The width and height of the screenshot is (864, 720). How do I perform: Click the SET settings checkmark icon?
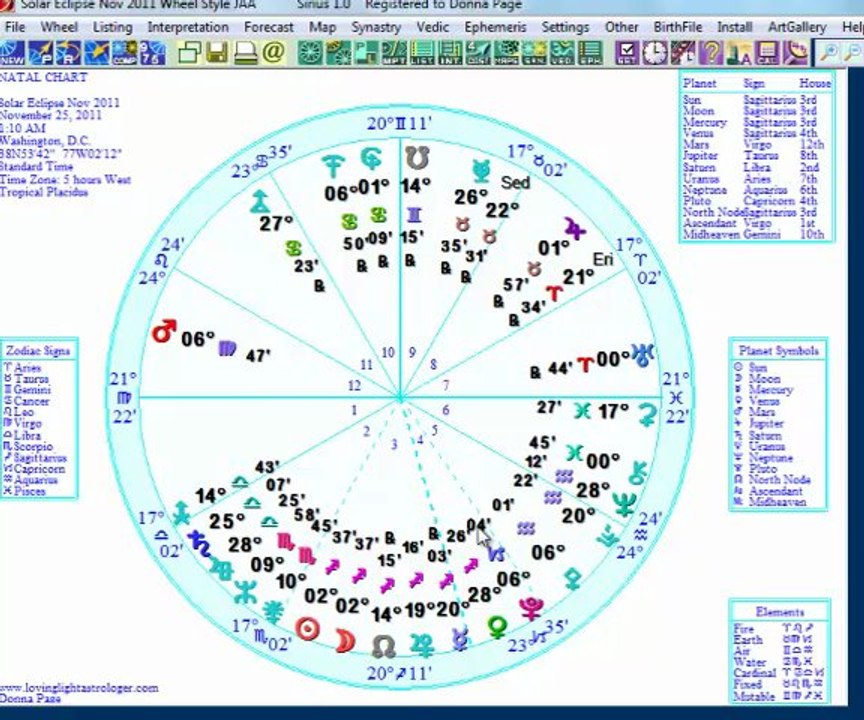(x=627, y=53)
